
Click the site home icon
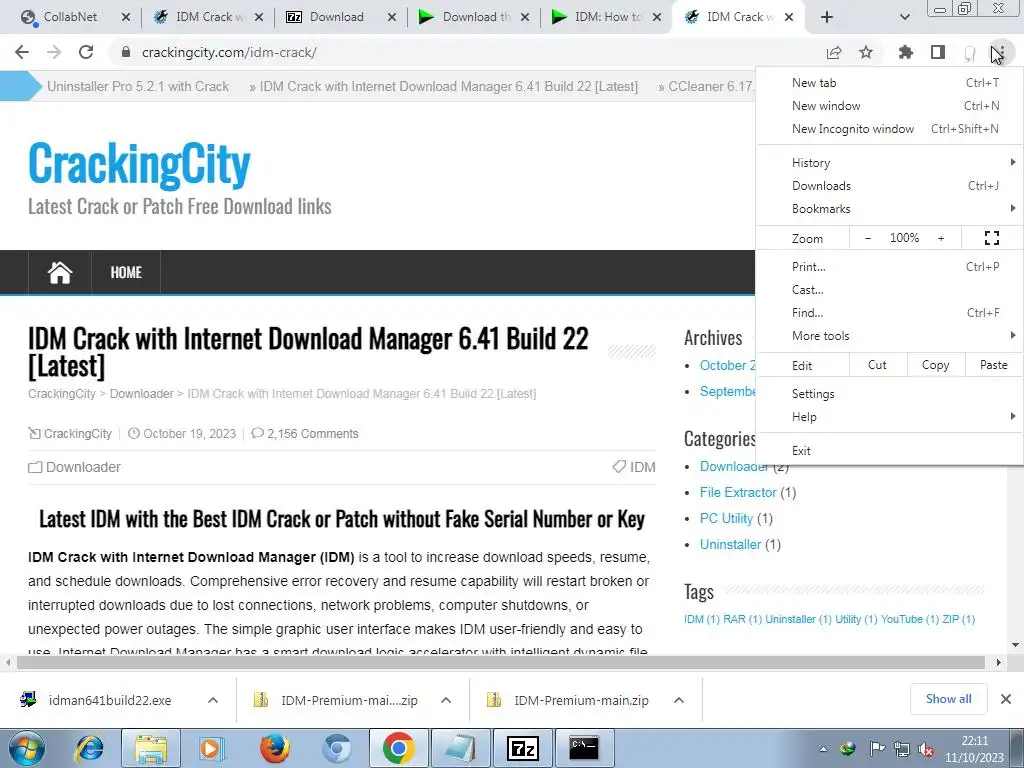point(59,272)
